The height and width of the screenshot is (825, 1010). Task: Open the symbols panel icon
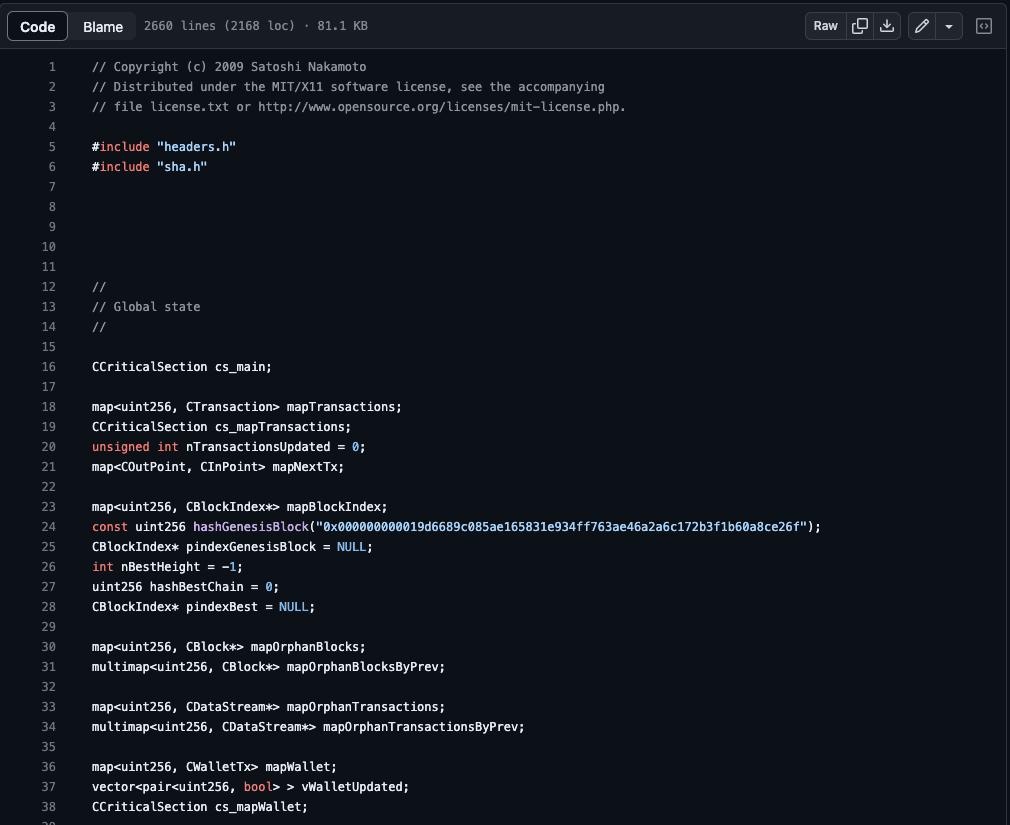(x=984, y=26)
